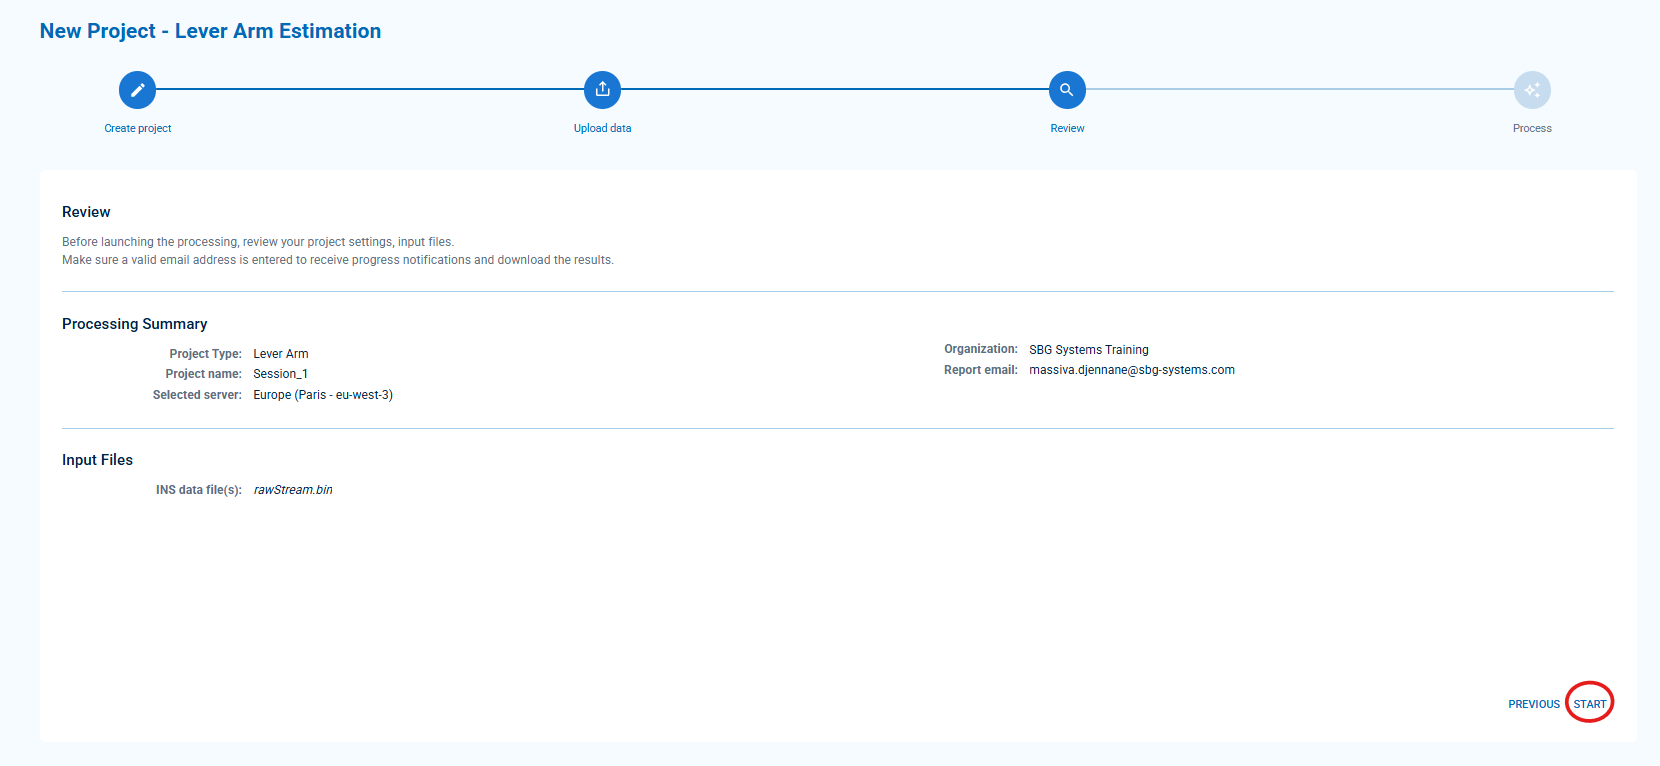Viewport: 1660px width, 766px height.
Task: Click the project name value Session_1
Action: coord(280,374)
